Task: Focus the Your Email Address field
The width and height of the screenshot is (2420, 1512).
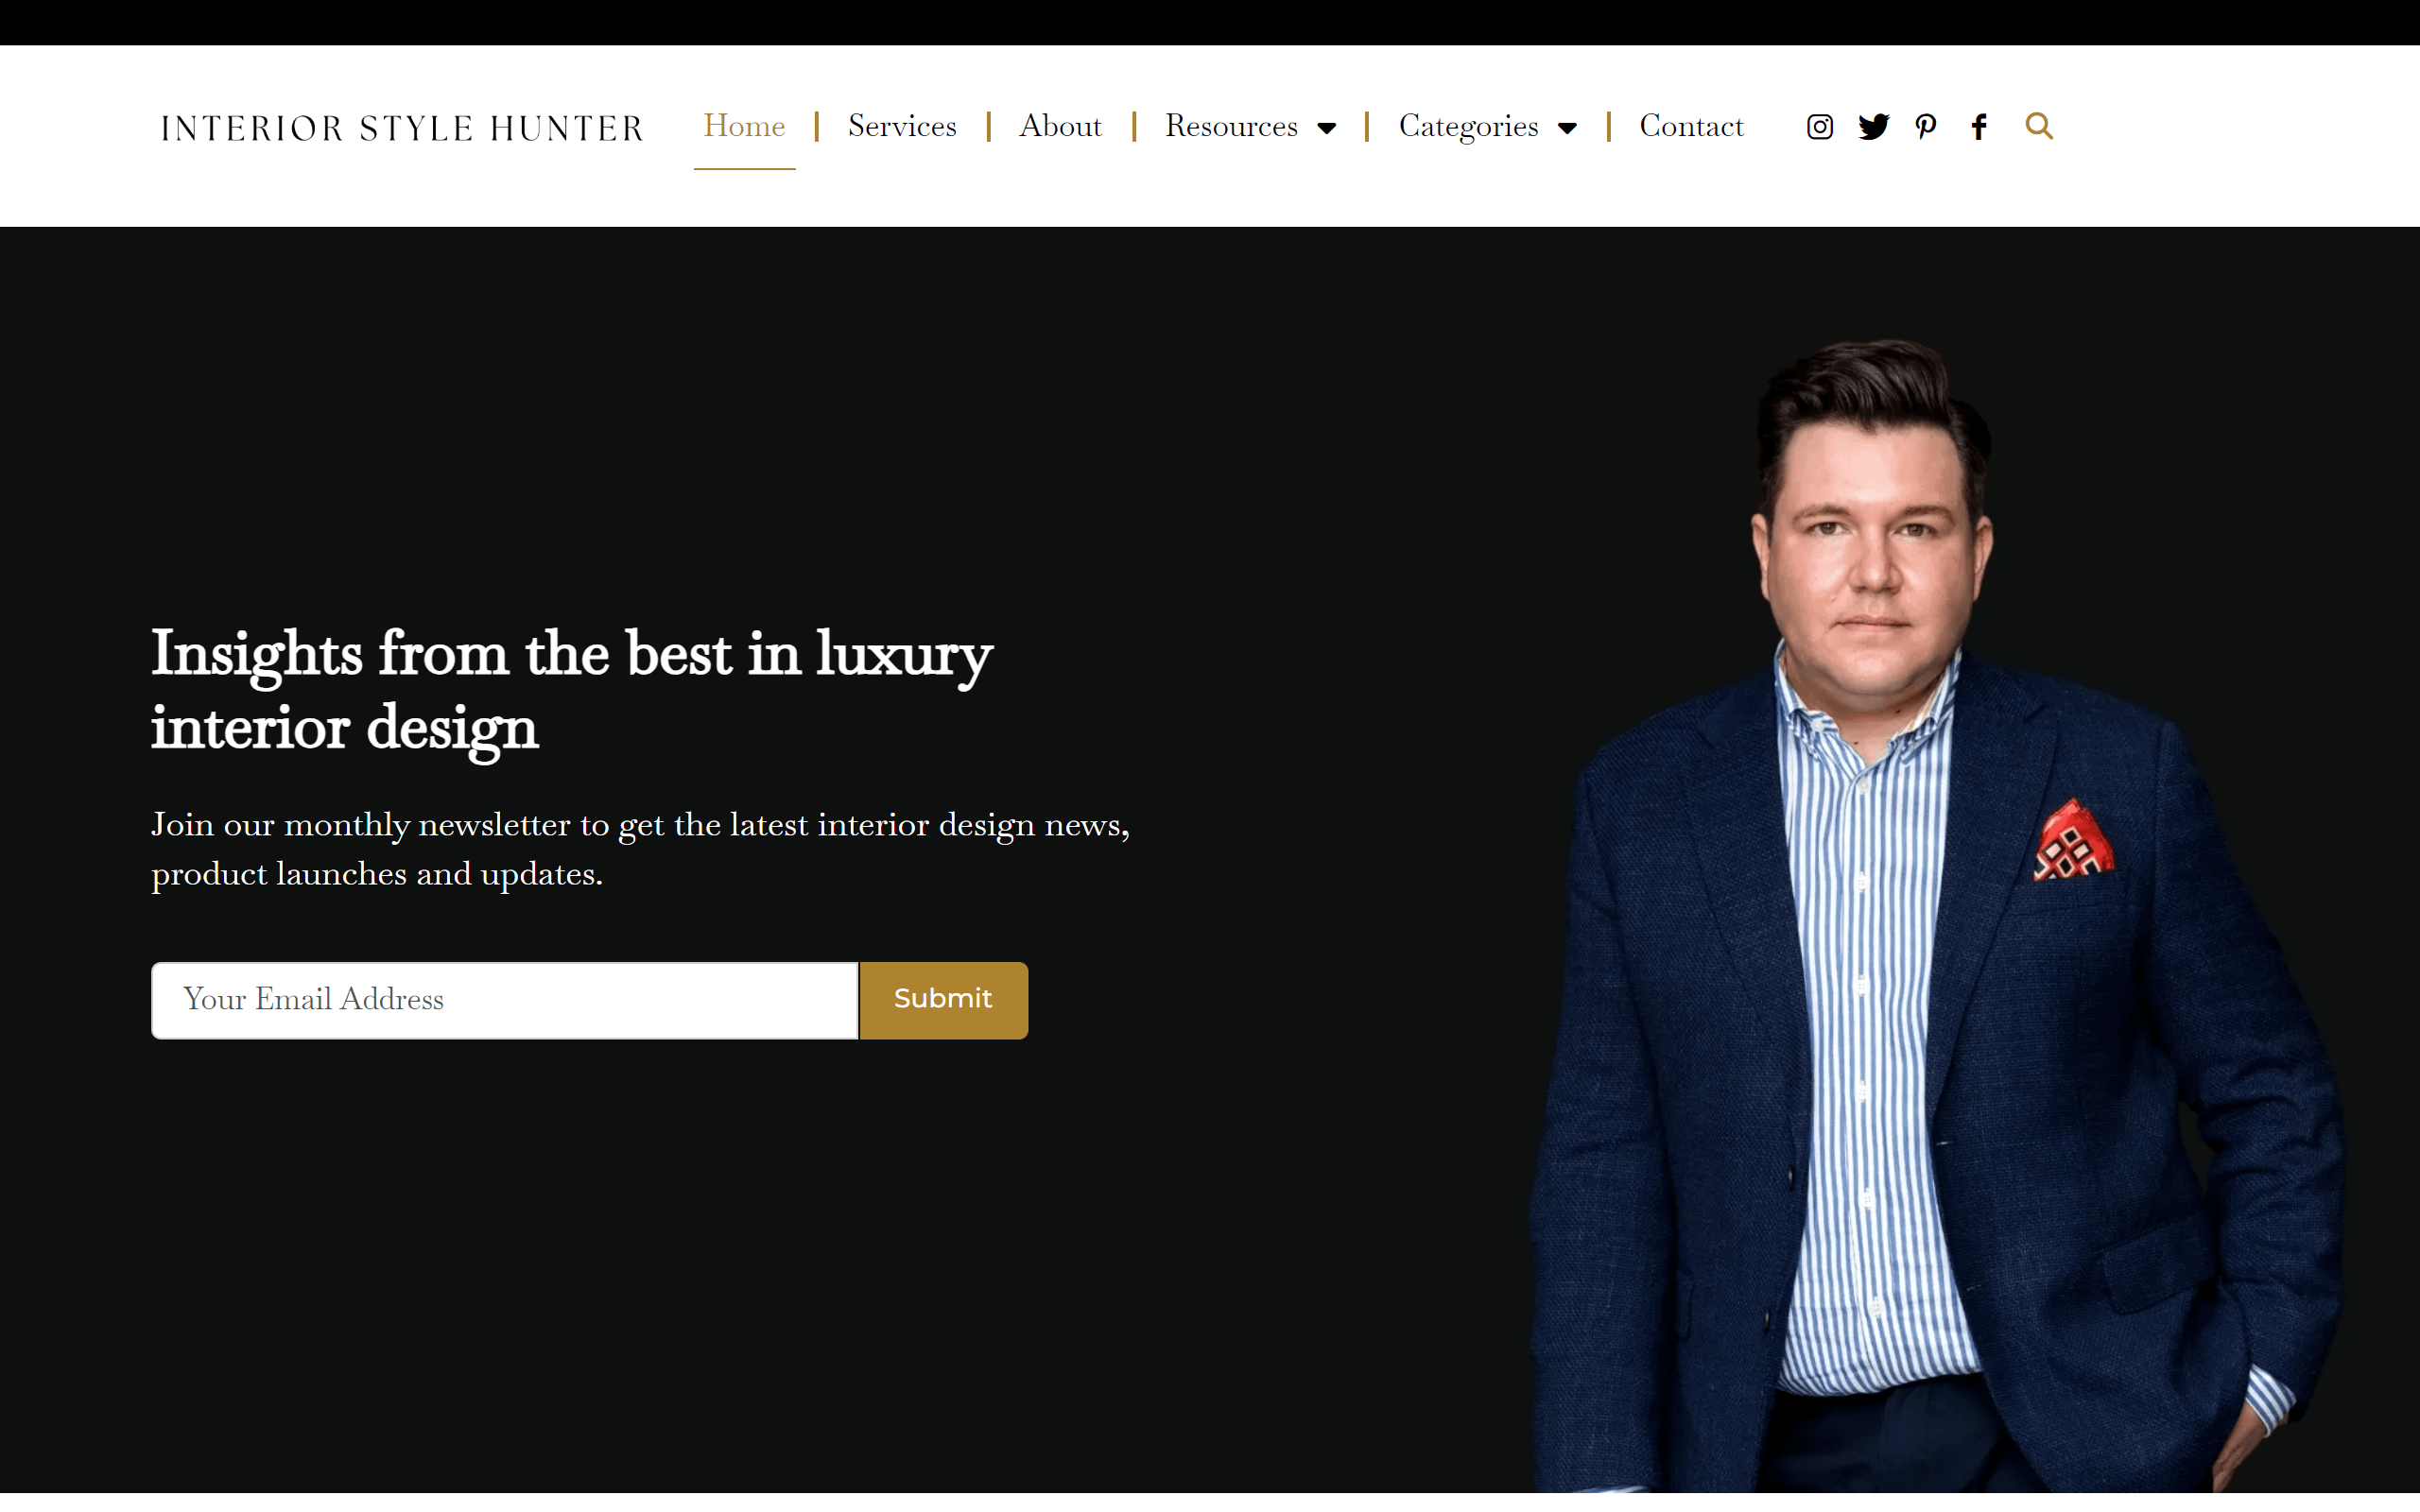Action: click(x=504, y=1000)
